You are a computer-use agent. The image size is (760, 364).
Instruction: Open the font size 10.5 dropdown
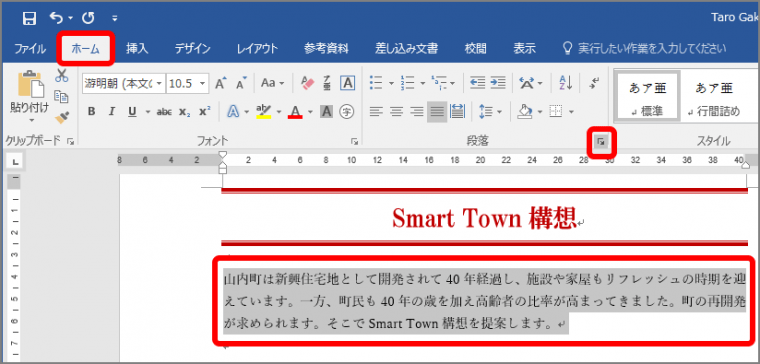click(x=203, y=83)
